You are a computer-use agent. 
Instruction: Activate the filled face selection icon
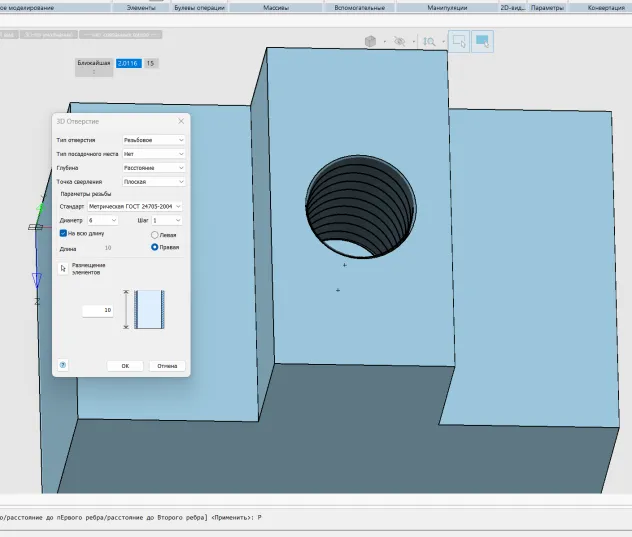(482, 41)
